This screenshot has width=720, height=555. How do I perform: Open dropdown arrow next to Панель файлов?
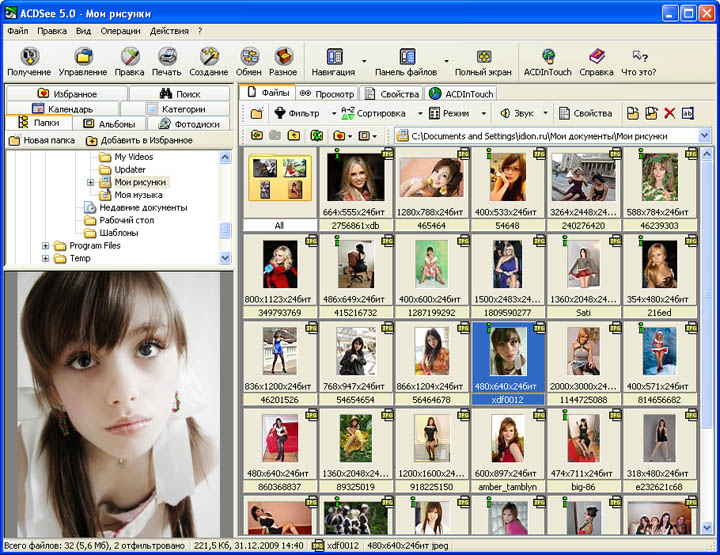click(446, 61)
